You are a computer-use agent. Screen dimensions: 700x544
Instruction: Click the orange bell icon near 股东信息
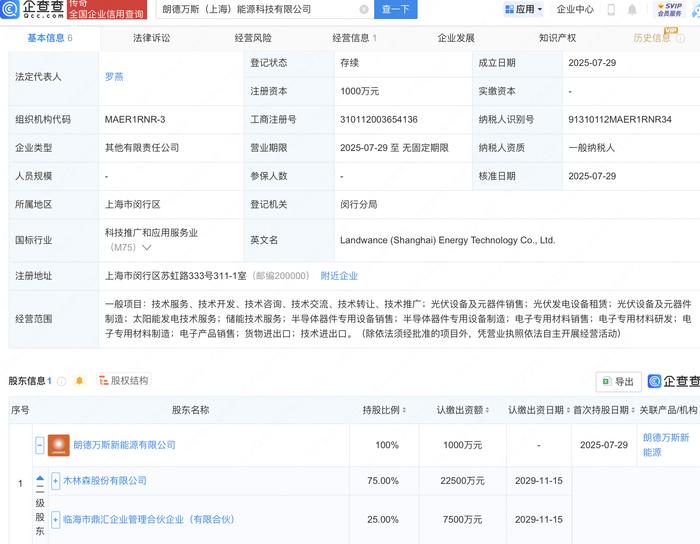coord(79,381)
